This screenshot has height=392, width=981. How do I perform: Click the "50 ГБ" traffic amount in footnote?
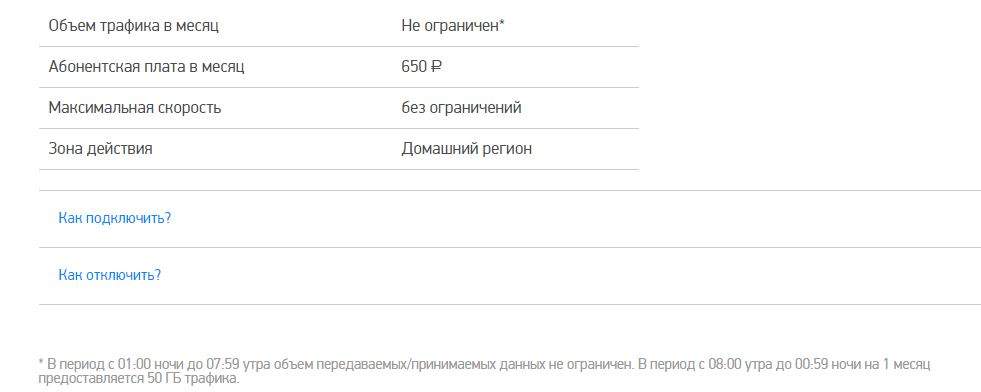(162, 379)
